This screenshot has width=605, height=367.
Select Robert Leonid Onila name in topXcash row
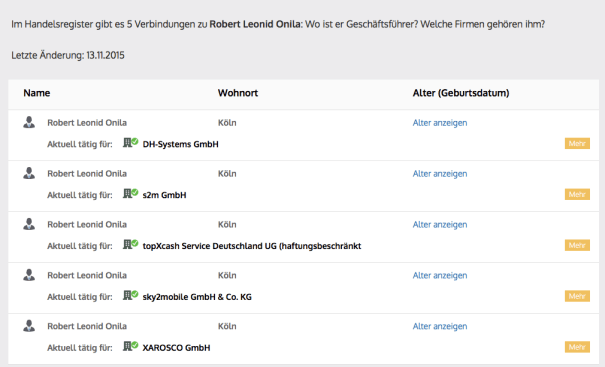(87, 225)
